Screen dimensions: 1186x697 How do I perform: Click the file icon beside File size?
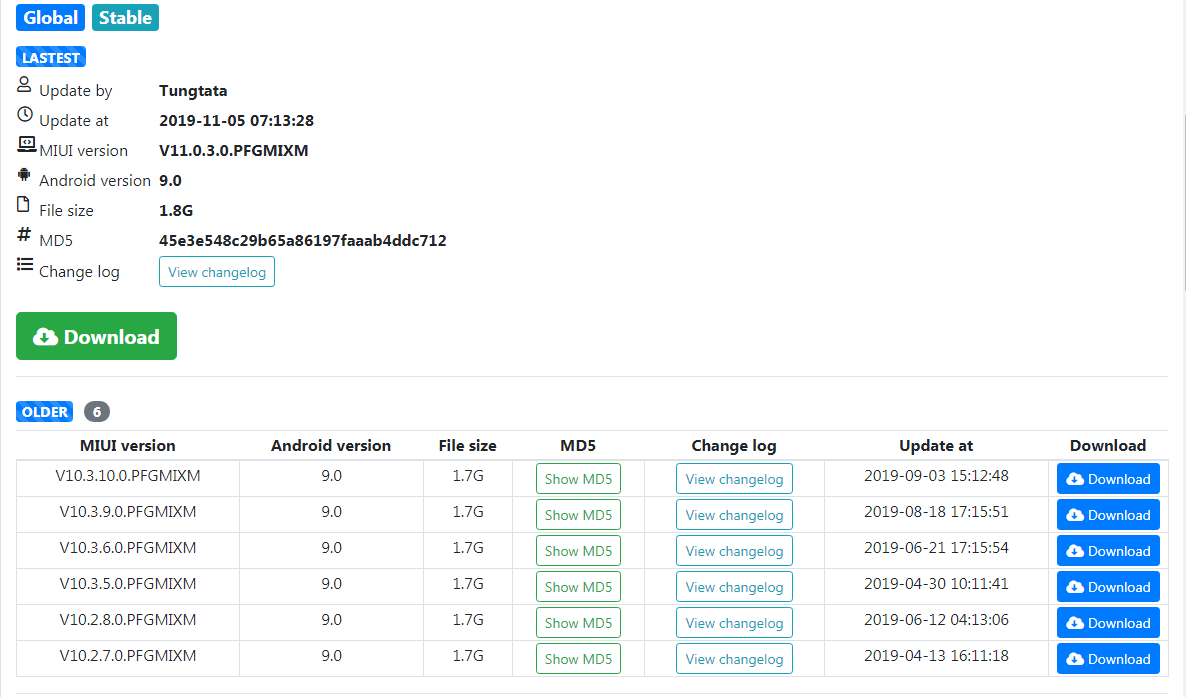coord(23,204)
